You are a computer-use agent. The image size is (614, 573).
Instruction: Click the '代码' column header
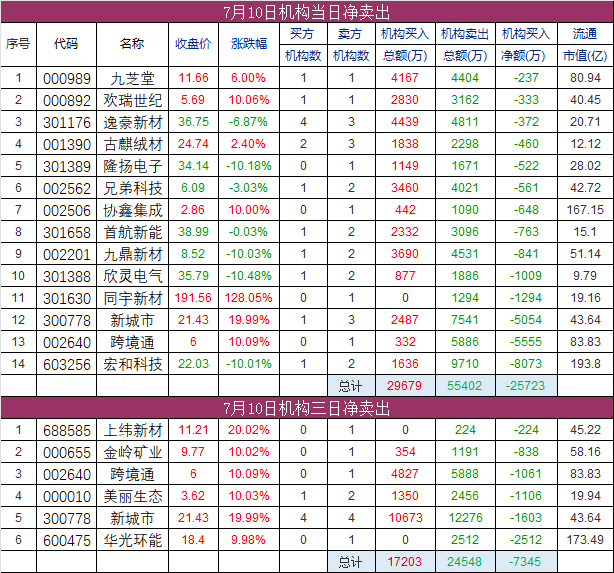[66, 44]
